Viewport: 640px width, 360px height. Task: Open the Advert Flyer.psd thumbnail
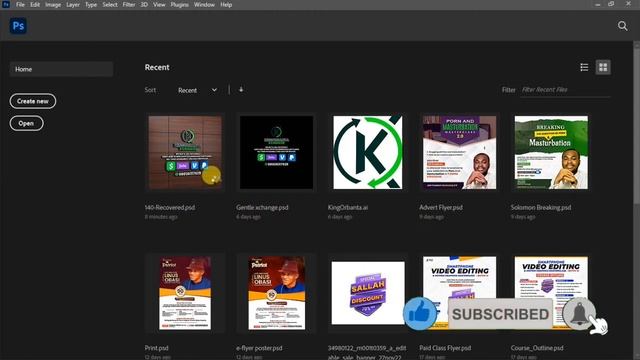pyautogui.click(x=460, y=152)
